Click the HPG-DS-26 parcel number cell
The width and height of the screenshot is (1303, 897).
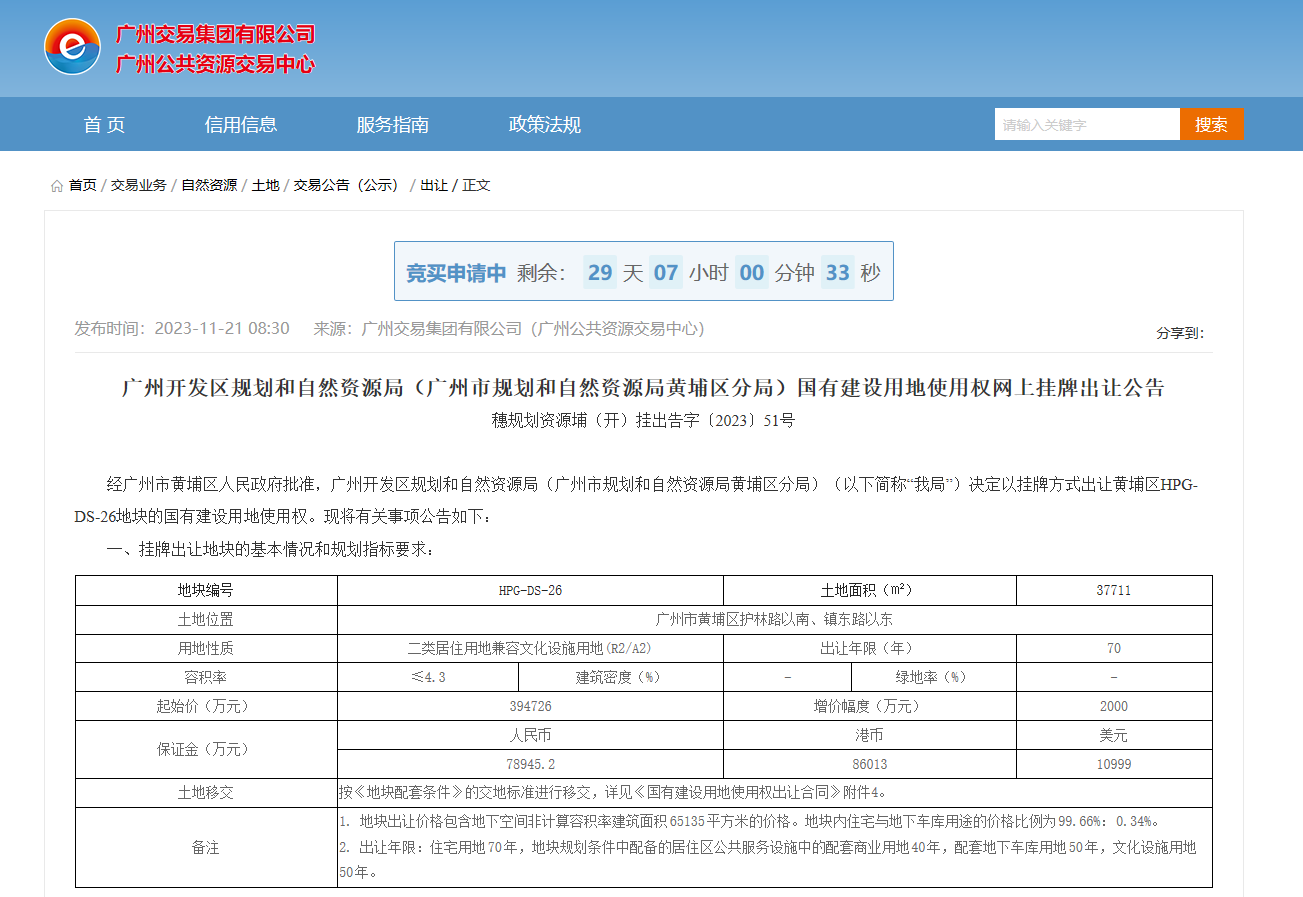(530, 591)
